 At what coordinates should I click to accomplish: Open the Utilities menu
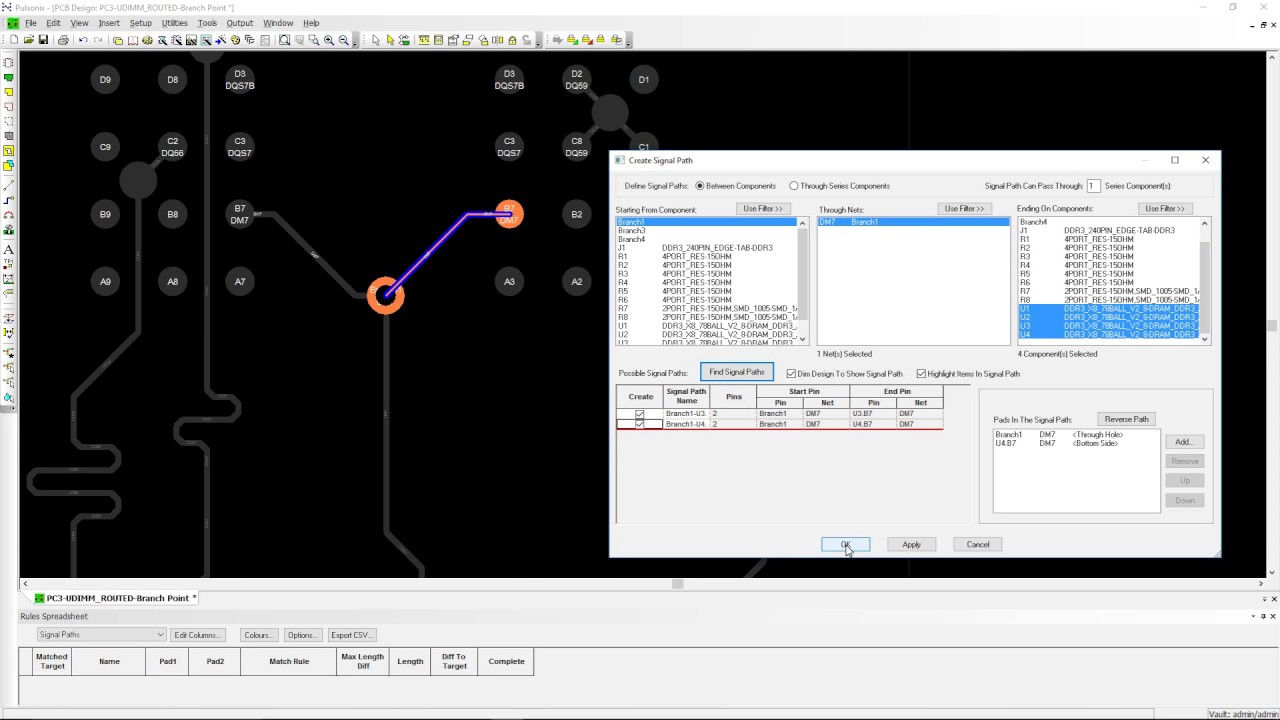[174, 23]
